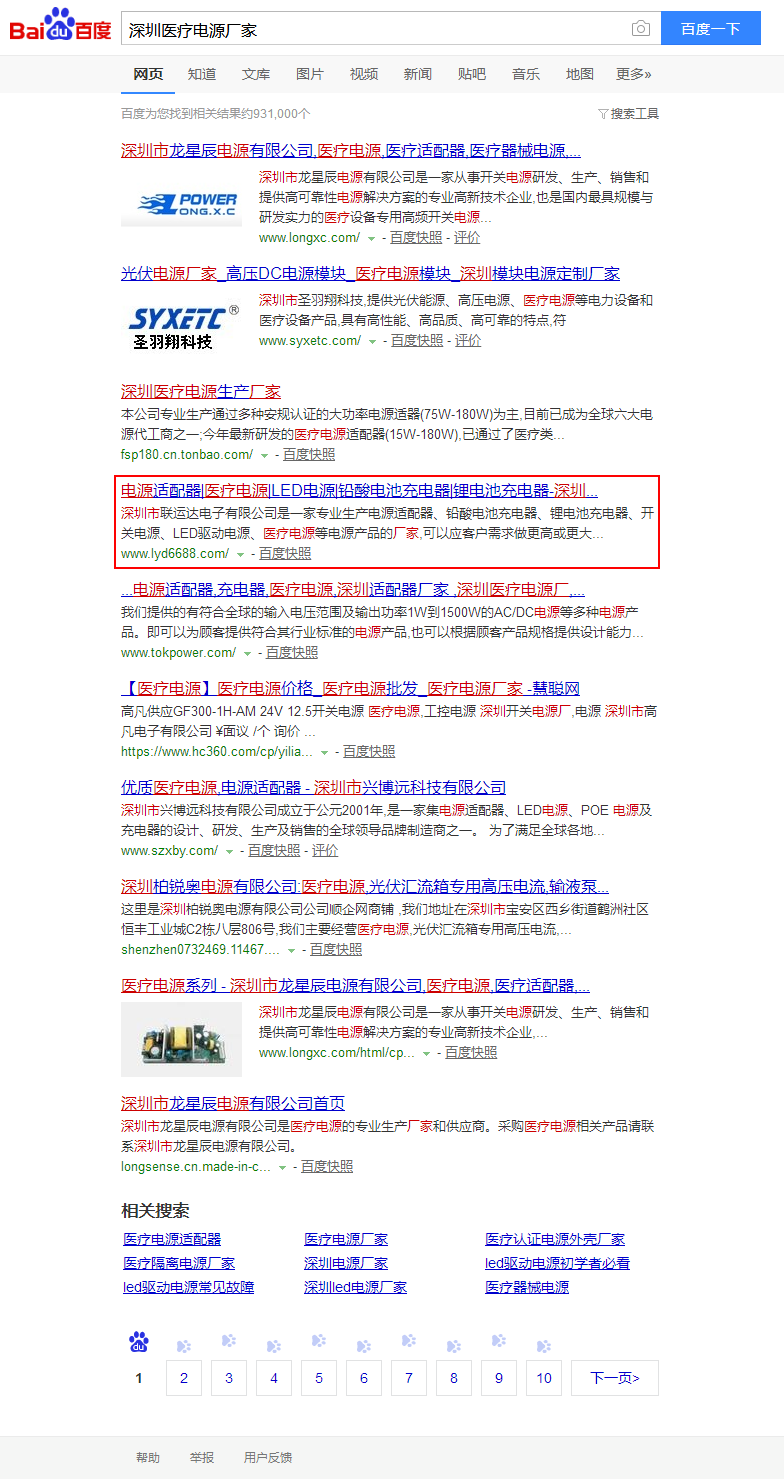Open the 贴吧 tab
Viewport: 784px width, 1479px height.
pos(472,74)
